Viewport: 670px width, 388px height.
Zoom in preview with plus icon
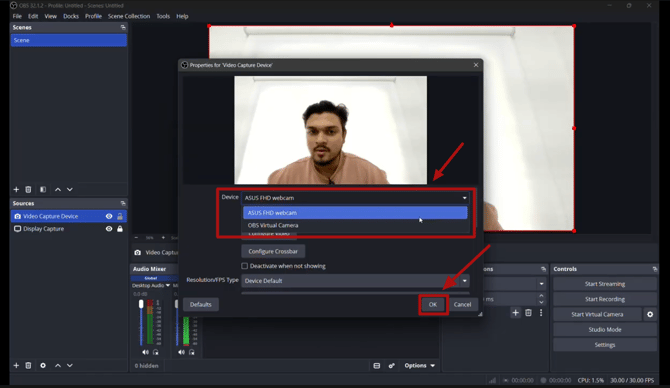point(163,238)
